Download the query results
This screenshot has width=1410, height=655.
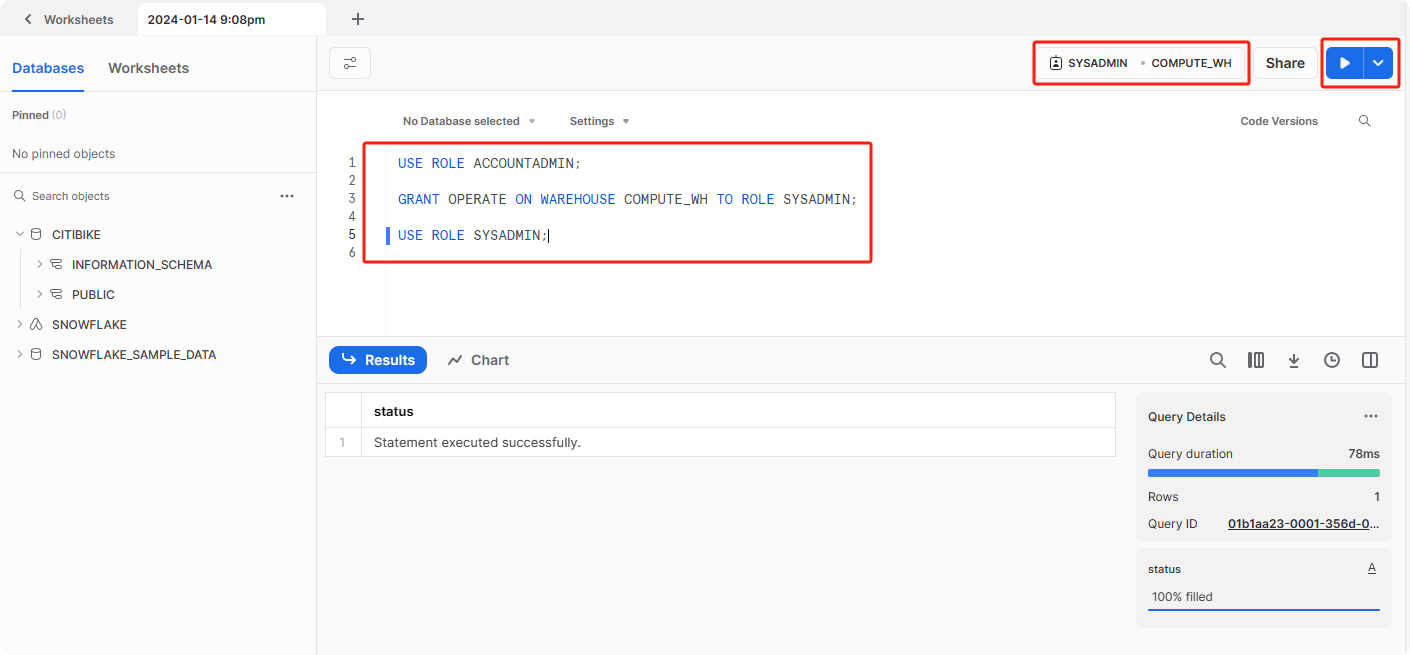1294,360
